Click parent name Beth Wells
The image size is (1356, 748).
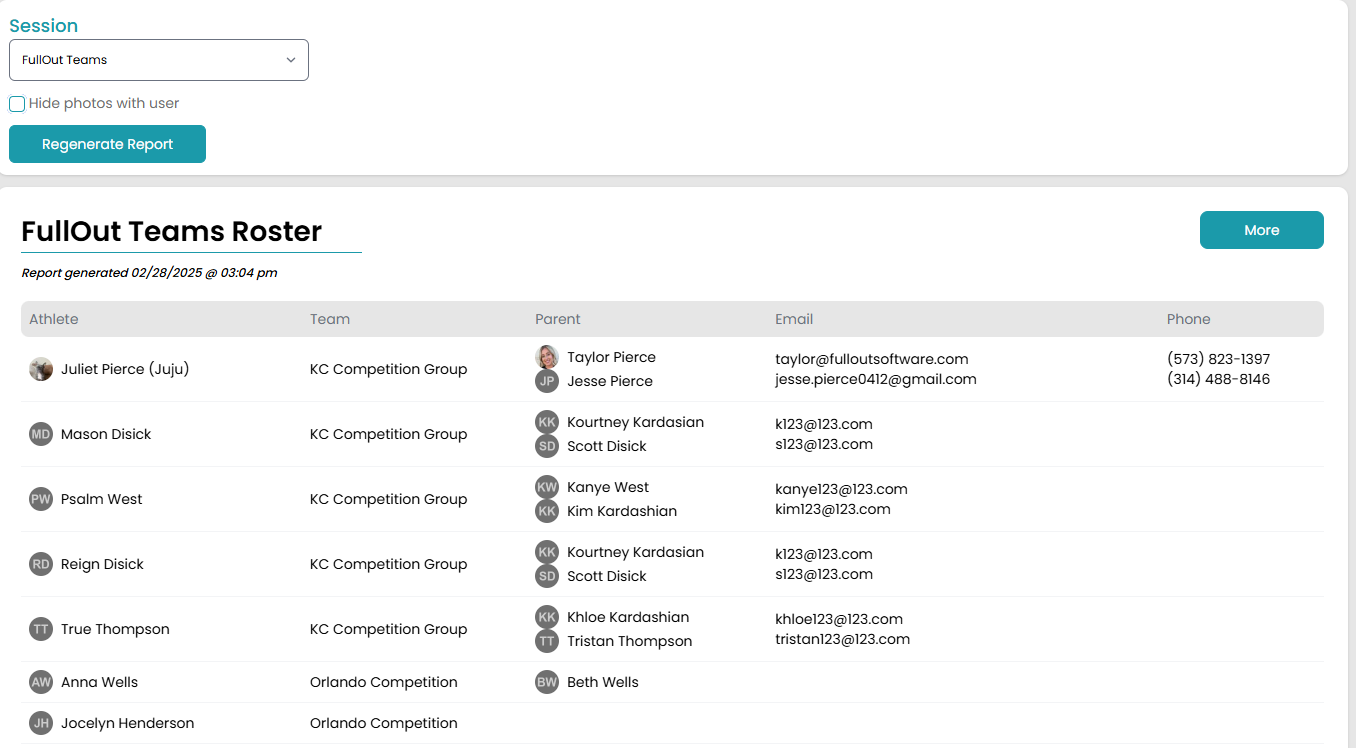click(603, 682)
